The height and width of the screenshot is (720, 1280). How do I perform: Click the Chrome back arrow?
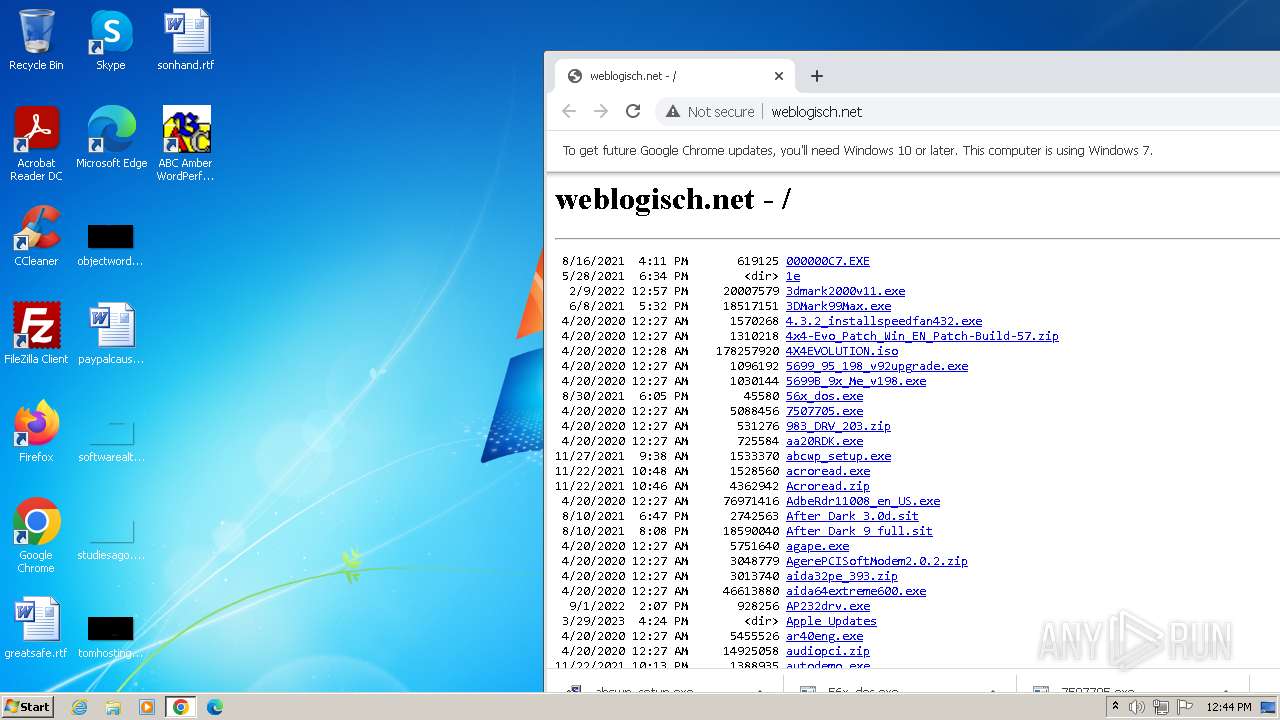point(569,111)
